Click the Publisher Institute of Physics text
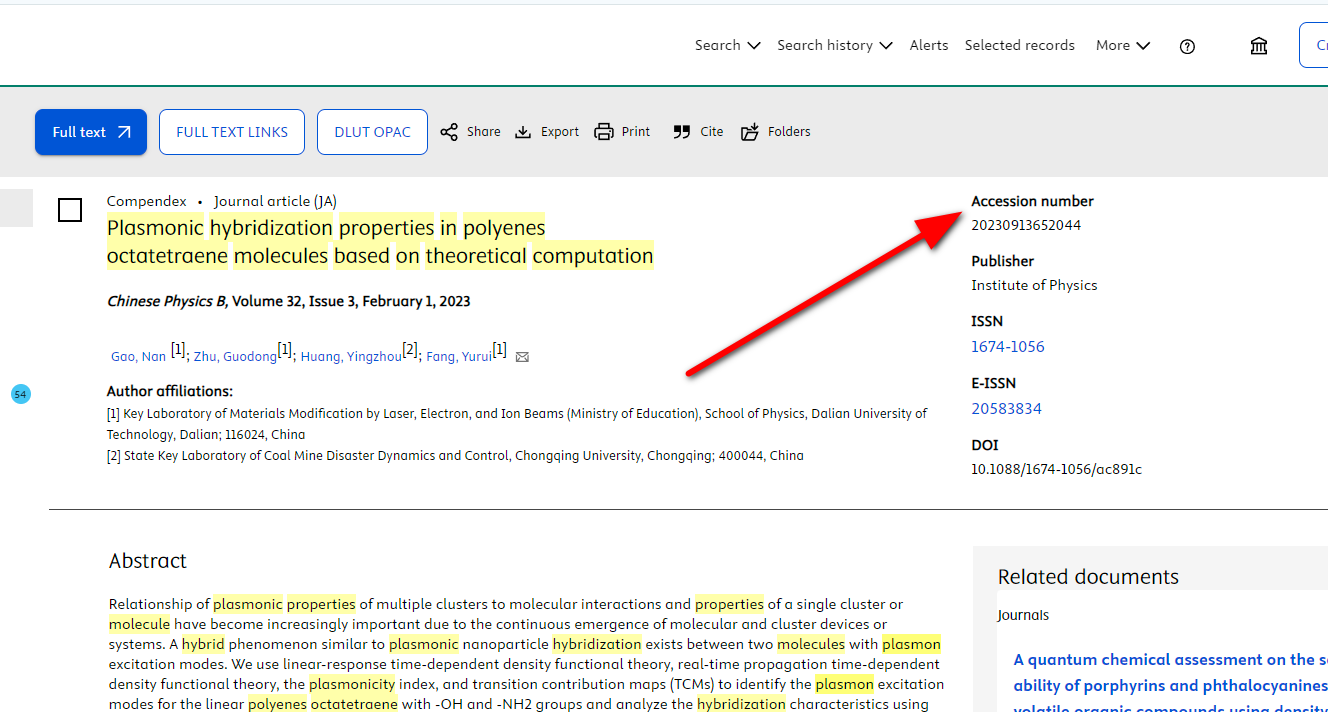The image size is (1328, 712). click(1034, 285)
